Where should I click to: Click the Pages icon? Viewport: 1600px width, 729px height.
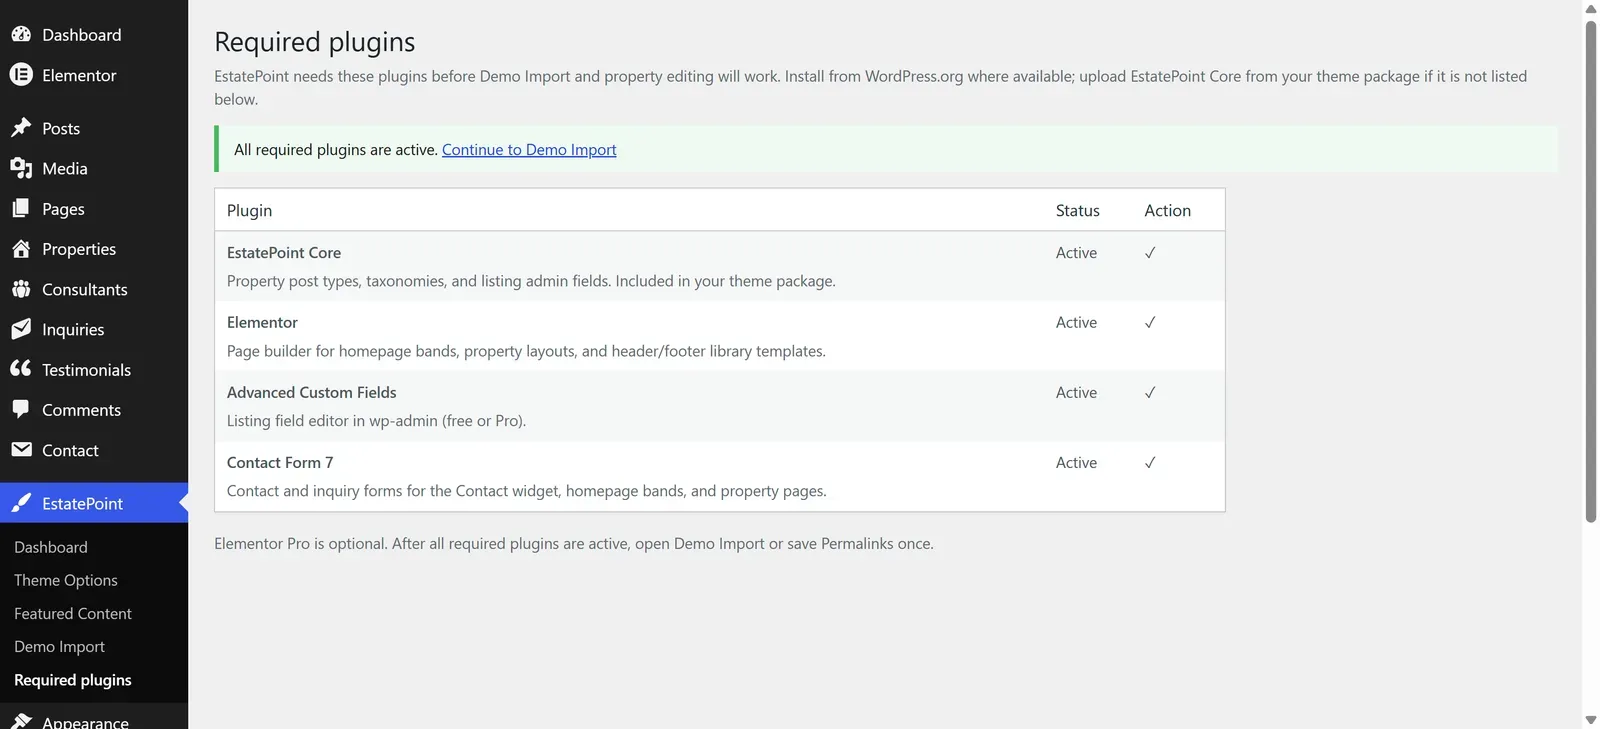tap(21, 208)
